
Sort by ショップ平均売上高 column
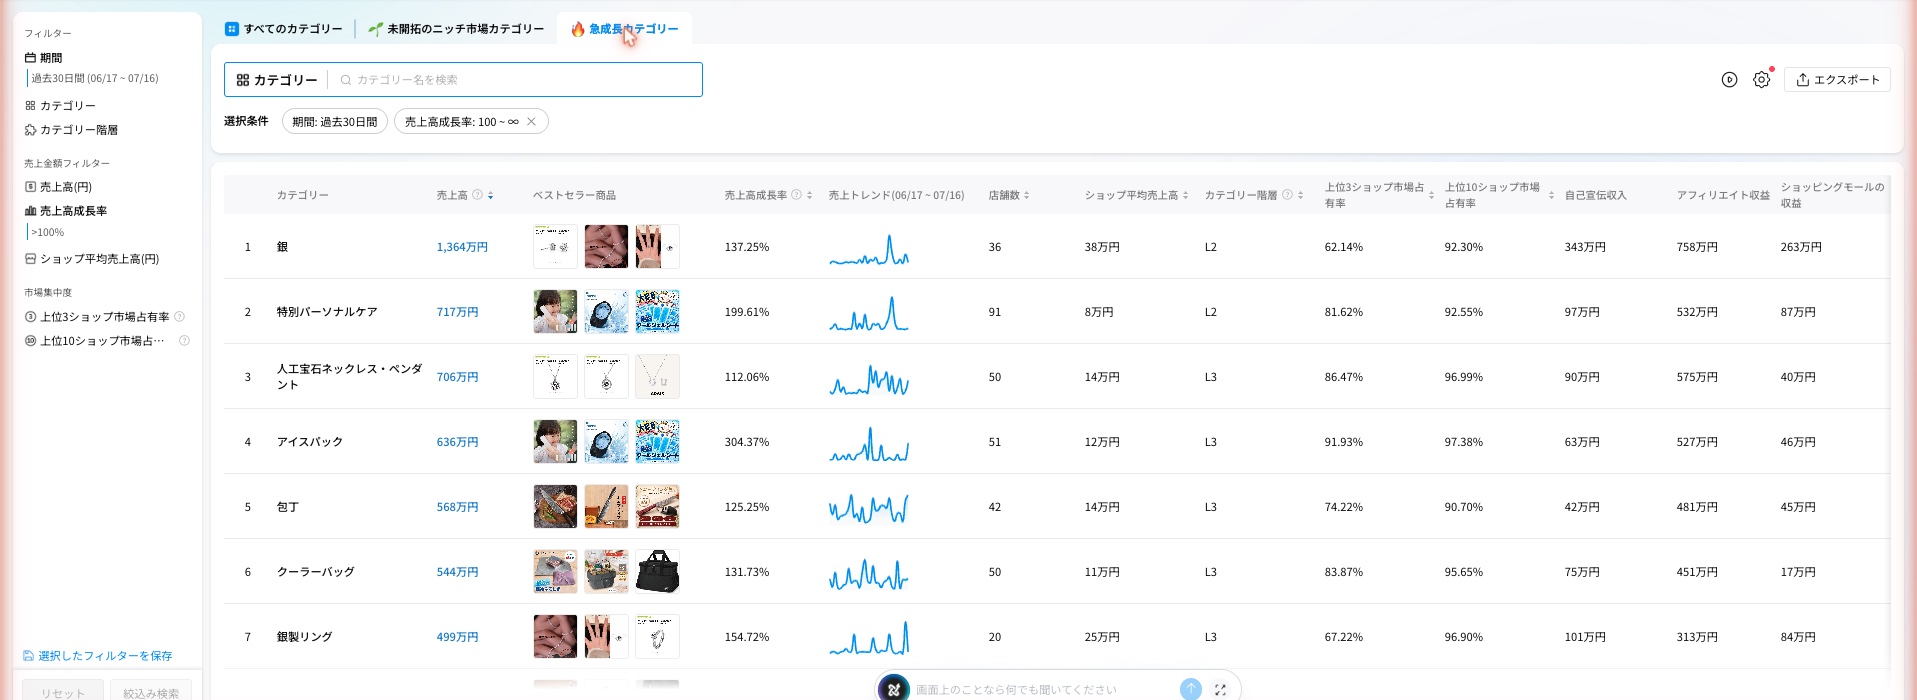coord(1185,195)
